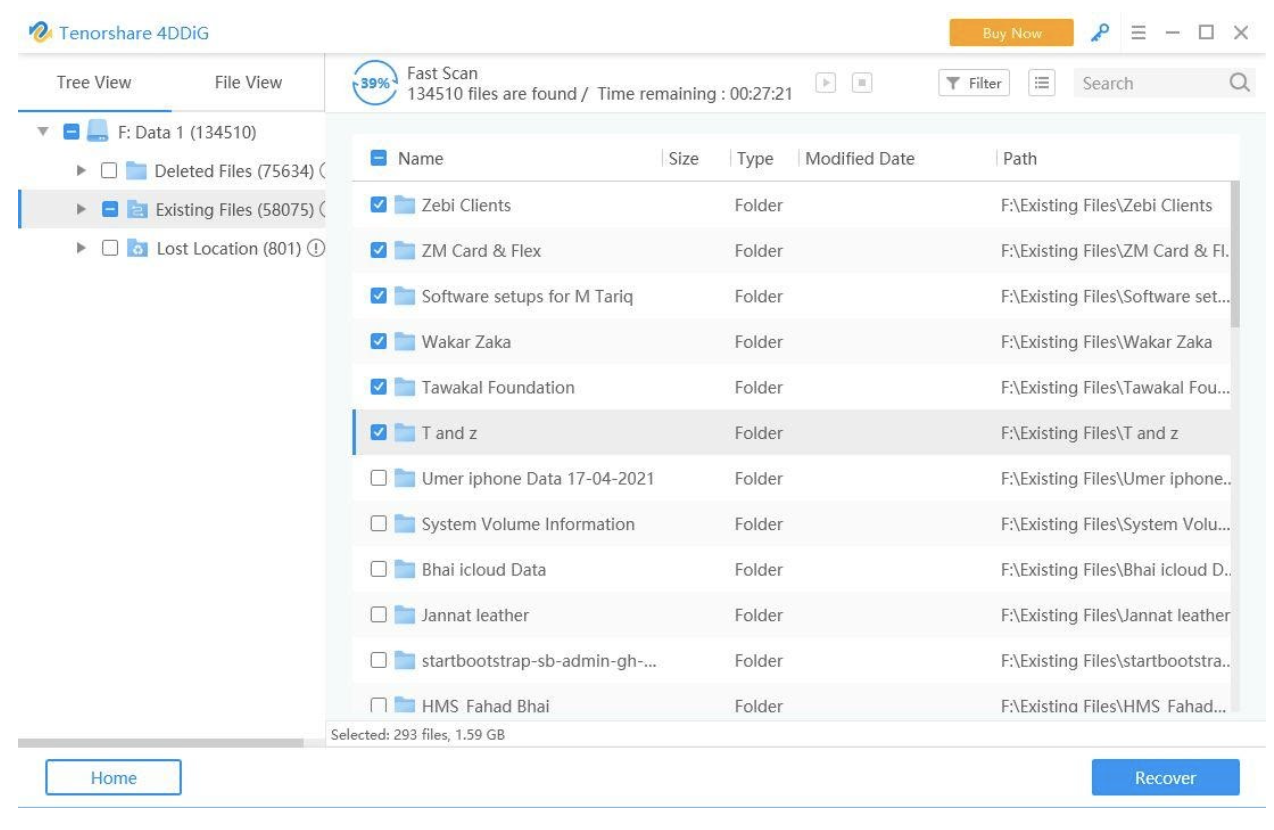This screenshot has height=830, width=1274.
Task: Click the Wakar Zaka folder icon
Action: coord(405,342)
